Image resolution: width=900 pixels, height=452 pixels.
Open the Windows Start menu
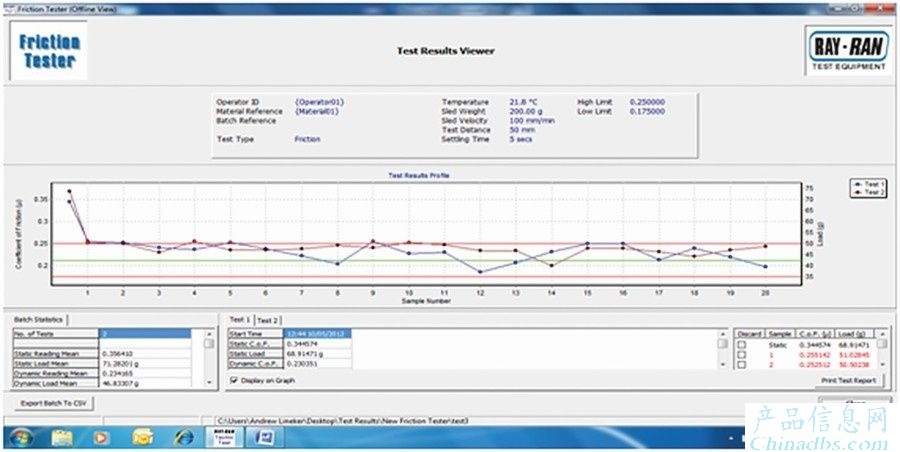(x=21, y=438)
